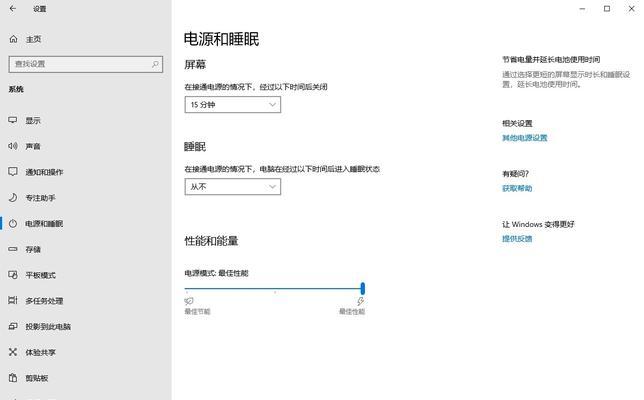
Task: Minimize the Settings window
Action: [x=582, y=8]
